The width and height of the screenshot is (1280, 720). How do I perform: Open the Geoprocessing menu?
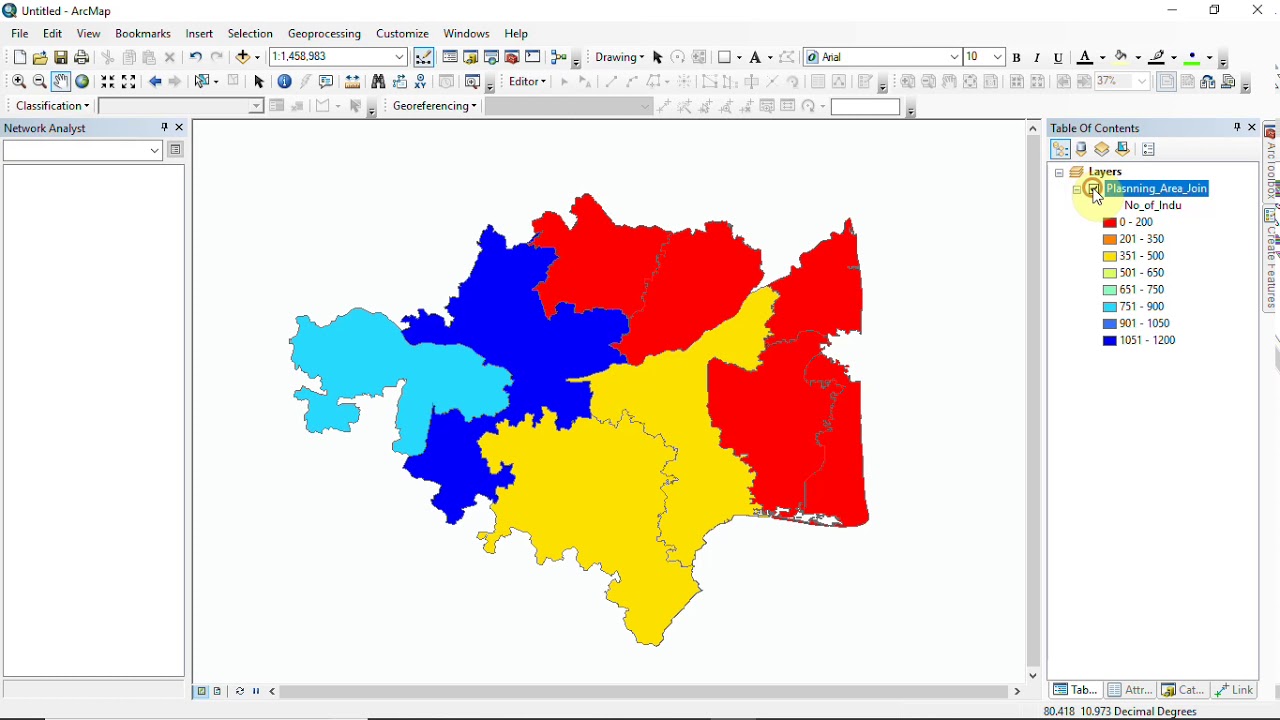324,33
